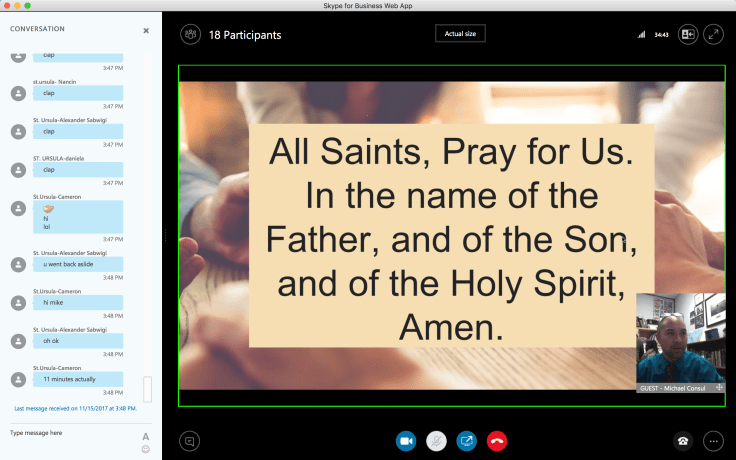This screenshot has height=460, width=736.
Task: Click the 'hi lol' message bubble
Action: click(x=78, y=217)
